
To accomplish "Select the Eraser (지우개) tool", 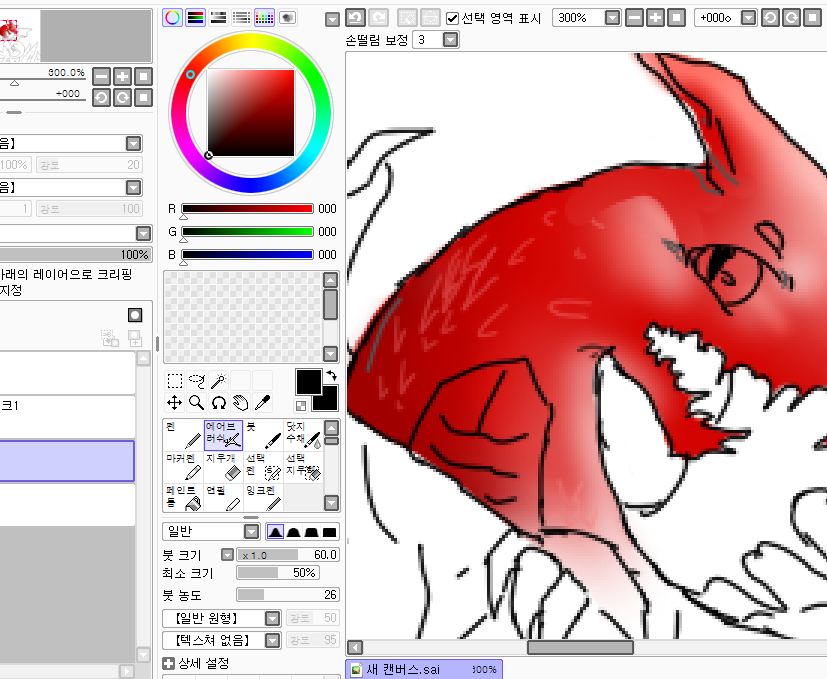I will tap(222, 467).
